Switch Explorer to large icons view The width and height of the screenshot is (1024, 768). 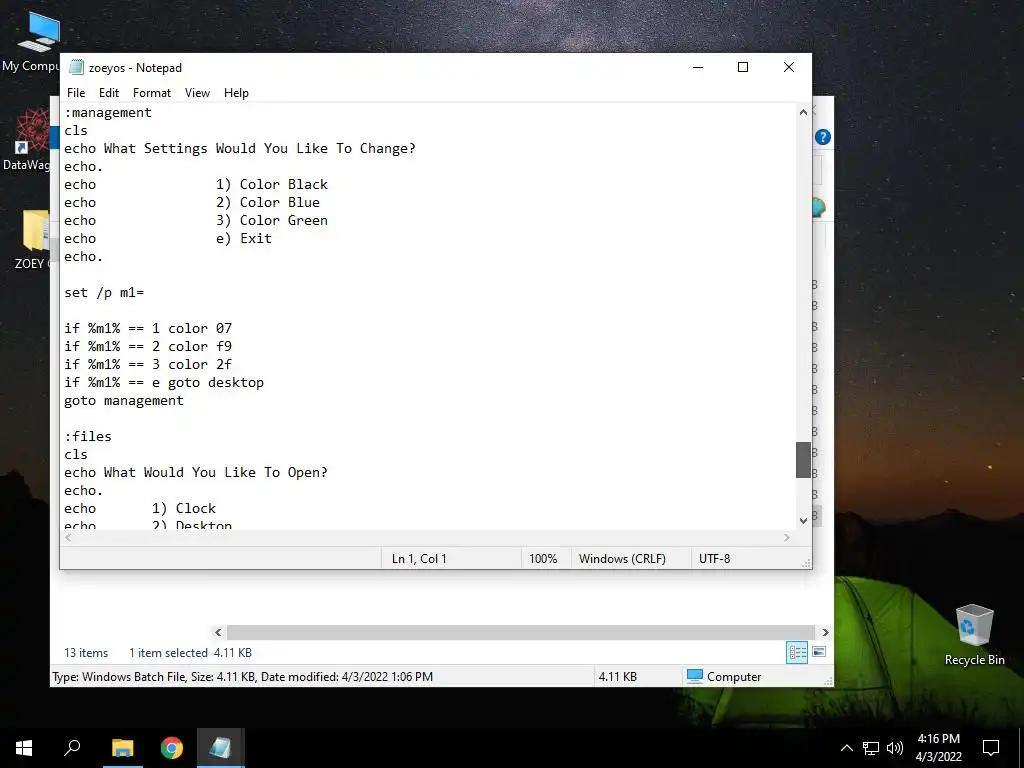[819, 652]
